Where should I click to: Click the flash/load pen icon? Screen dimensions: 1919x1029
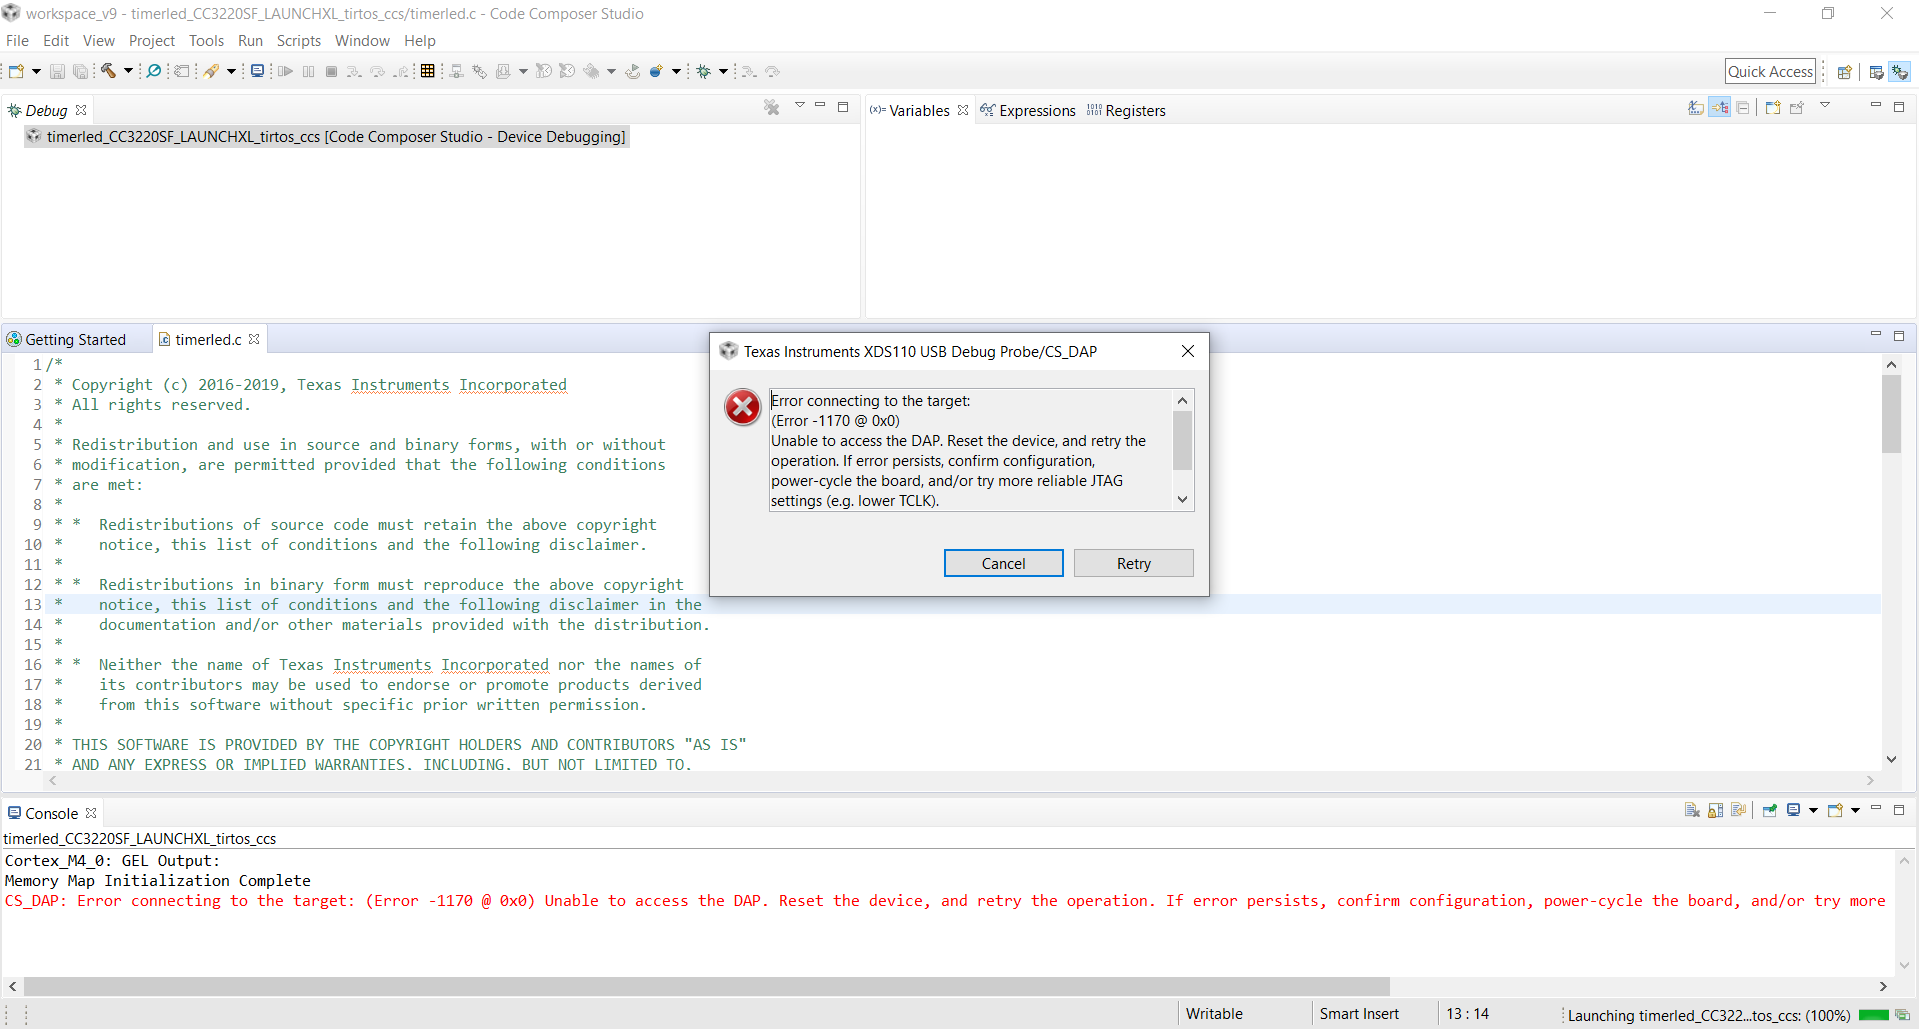(x=212, y=71)
